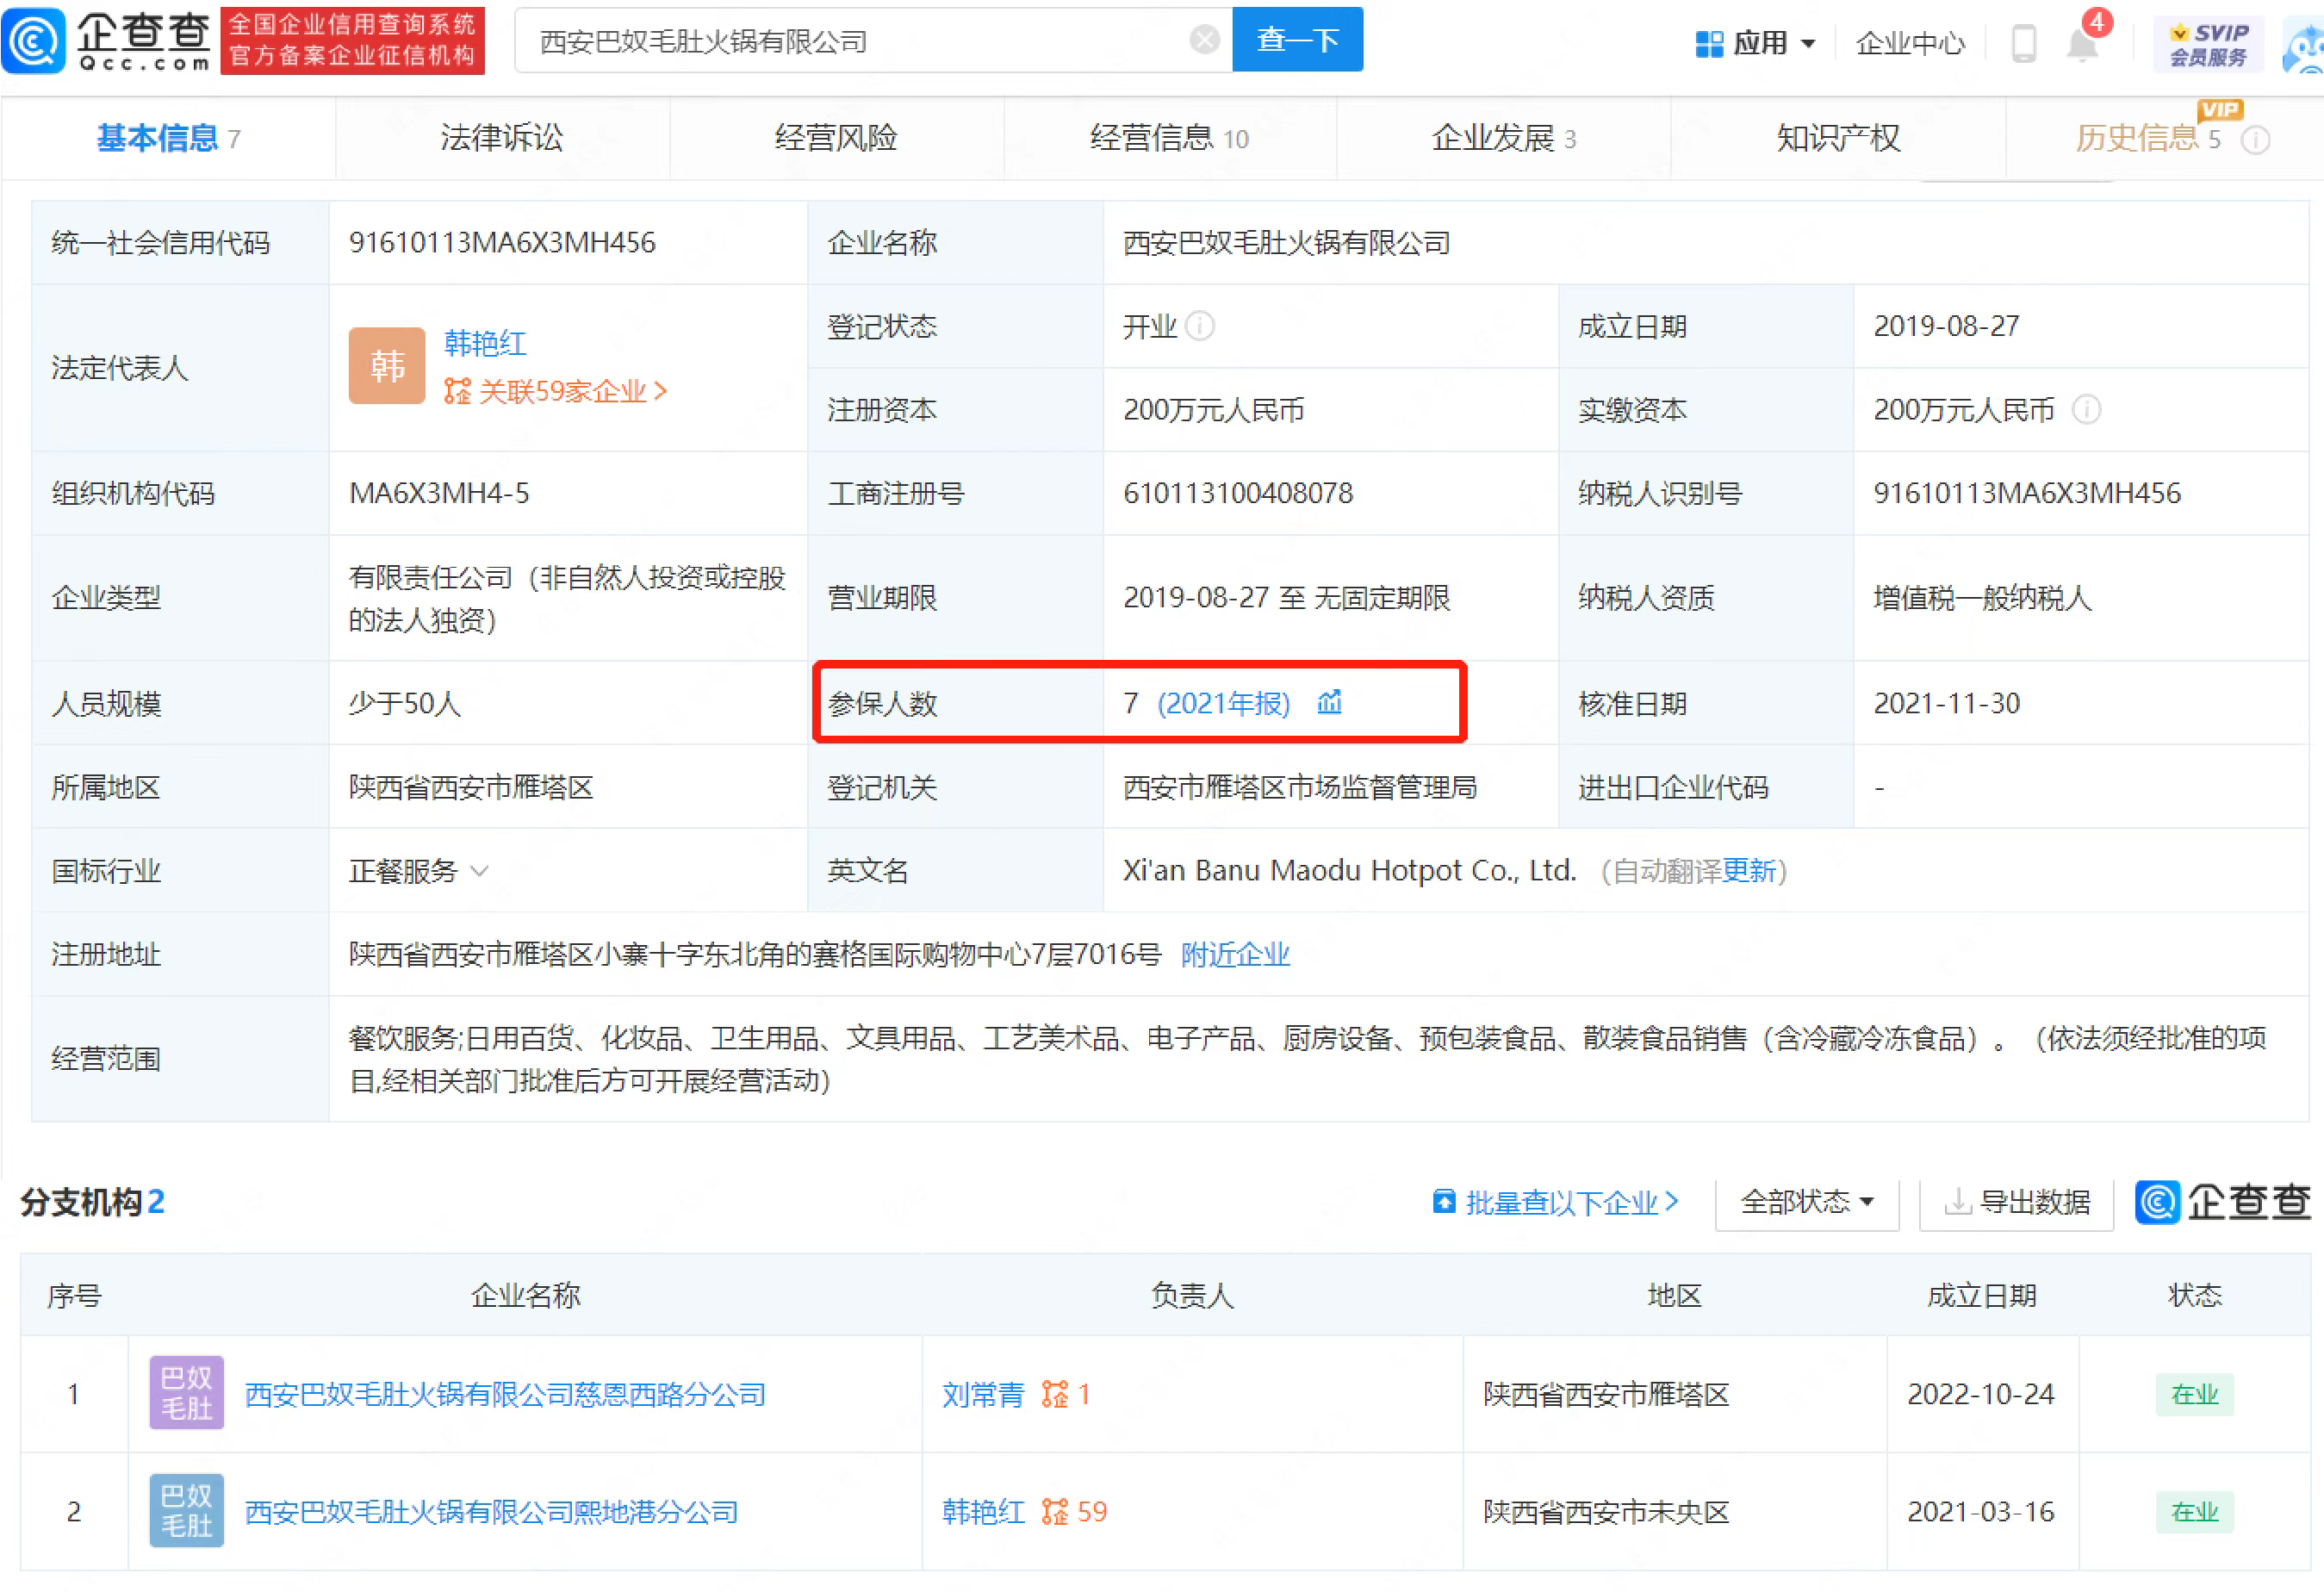Click the 查一下 search button
This screenshot has height=1592, width=2324.
pos(1296,40)
